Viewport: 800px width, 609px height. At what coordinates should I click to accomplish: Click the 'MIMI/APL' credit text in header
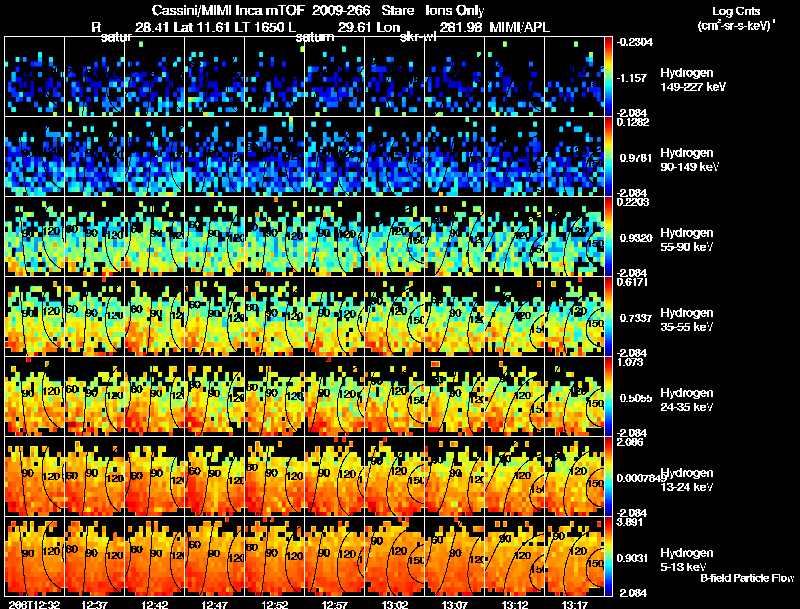pyautogui.click(x=520, y=28)
